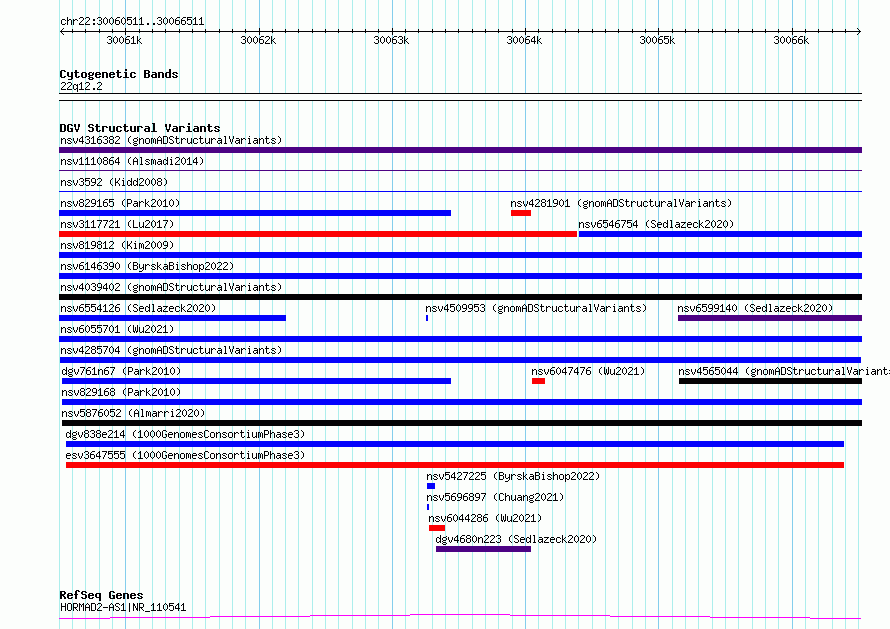Open the dgv761n67 (Park2010) label
This screenshot has height=629, width=890.
(121, 371)
